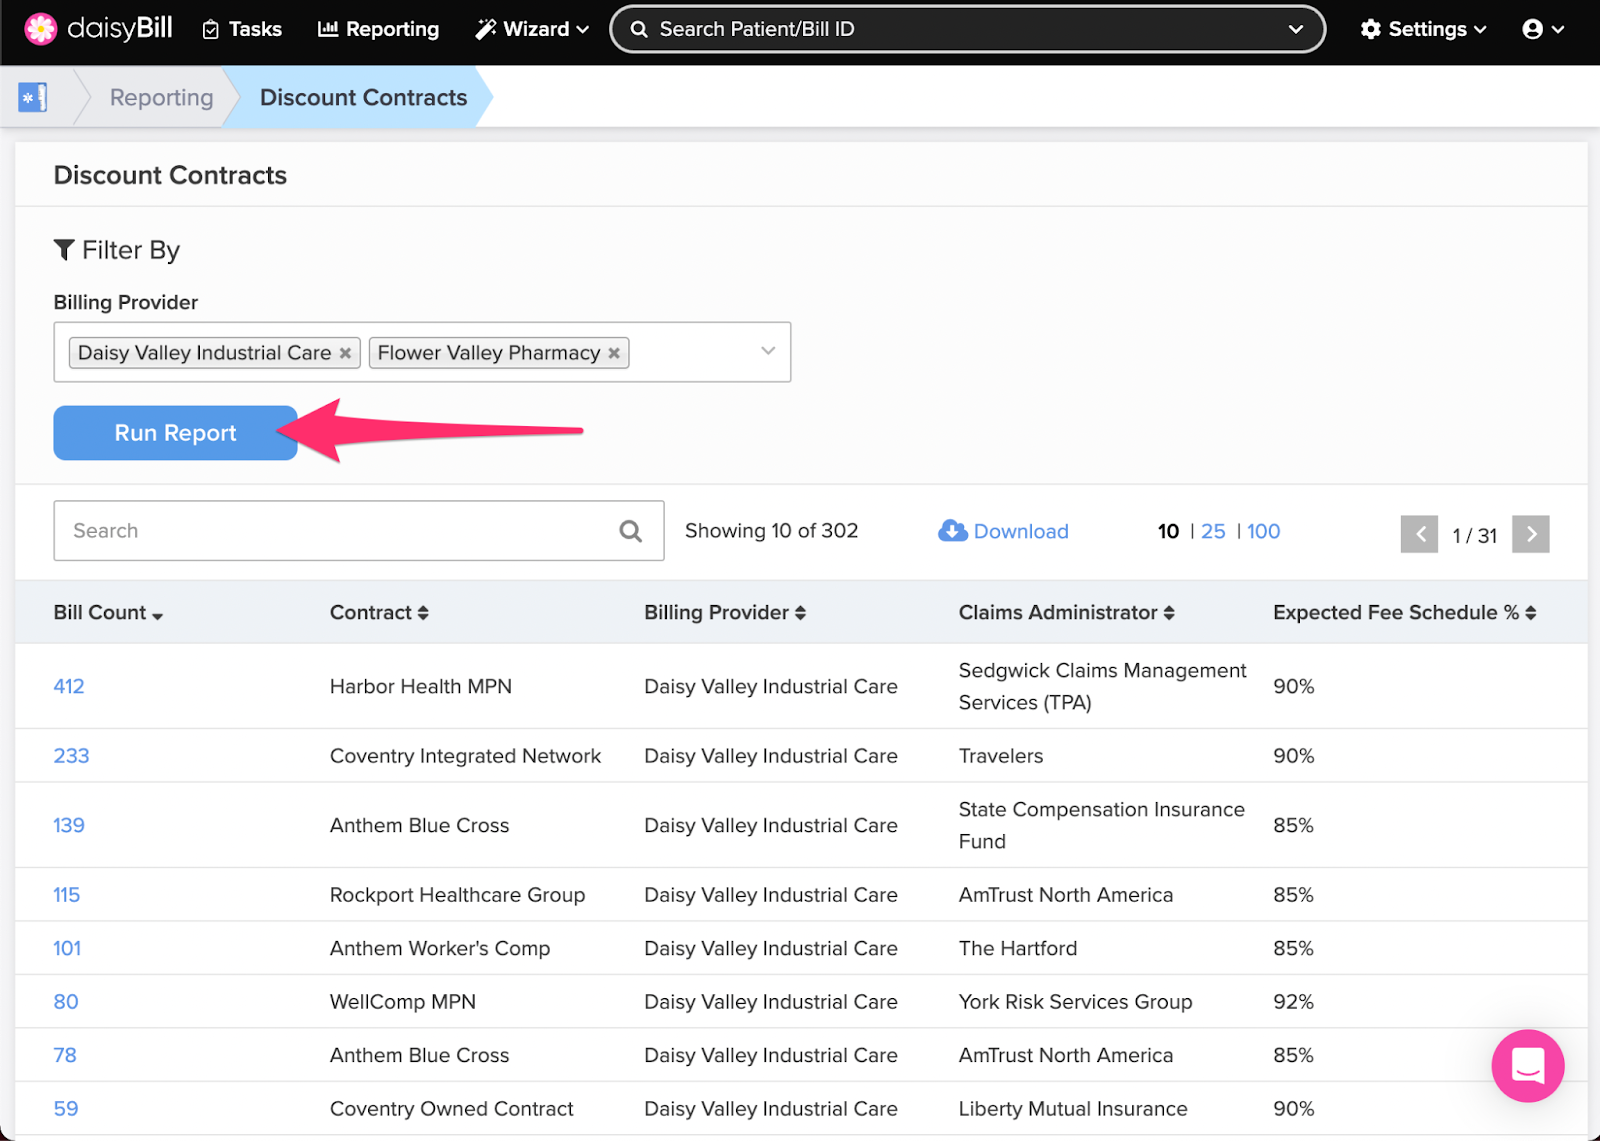Viewport: 1600px width, 1141px height.
Task: Sort by Contract column
Action: click(x=379, y=613)
